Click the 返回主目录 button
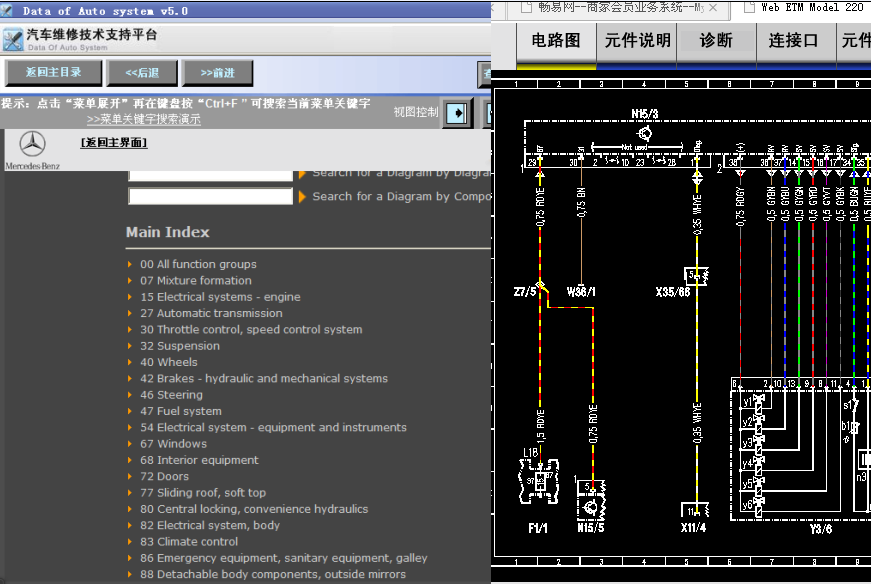 (x=53, y=73)
